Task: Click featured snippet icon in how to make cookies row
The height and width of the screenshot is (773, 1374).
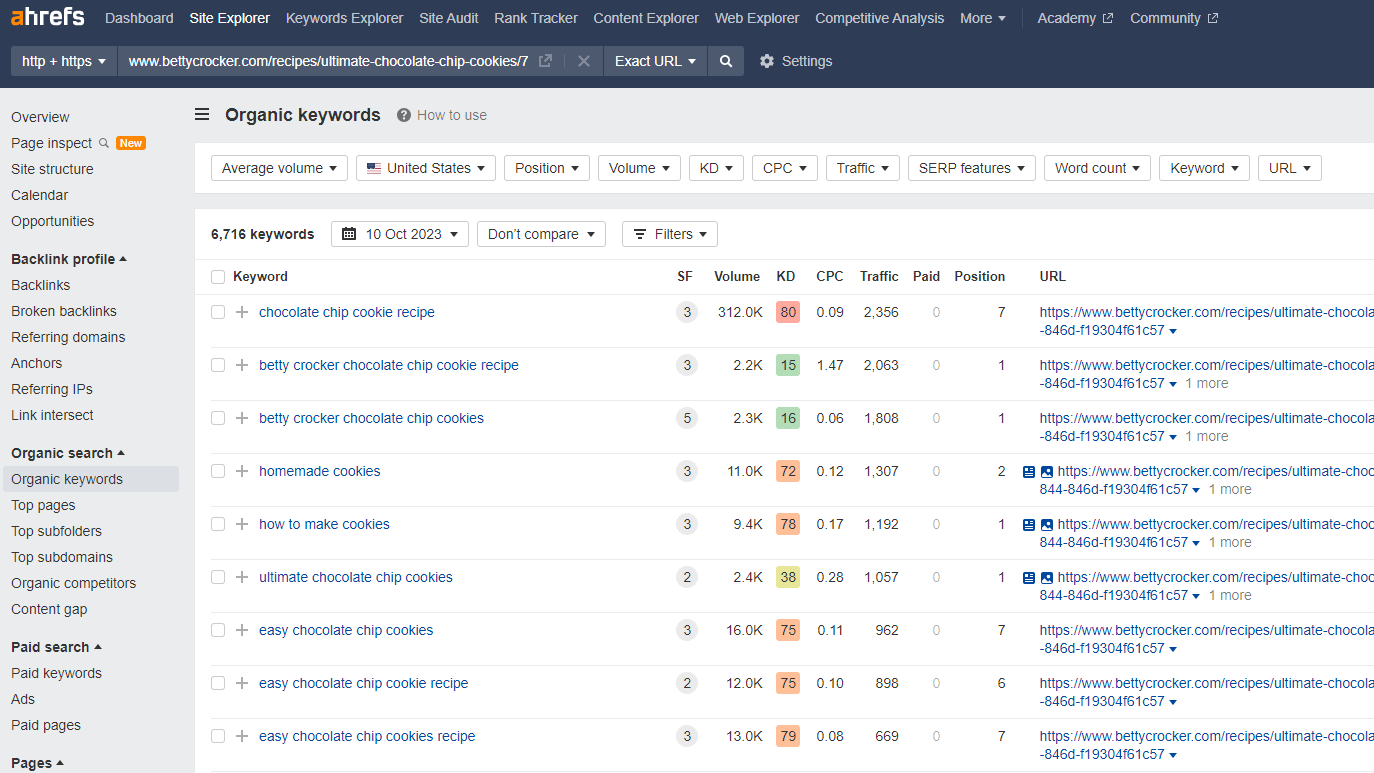Action: click(x=1028, y=524)
